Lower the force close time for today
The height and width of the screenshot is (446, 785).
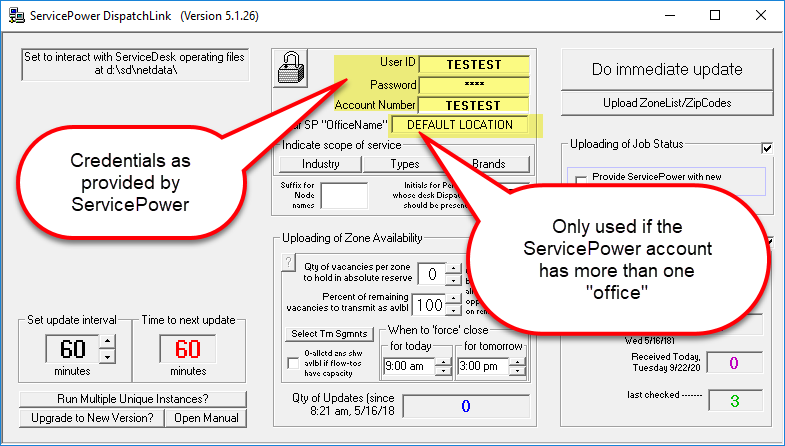[444, 371]
